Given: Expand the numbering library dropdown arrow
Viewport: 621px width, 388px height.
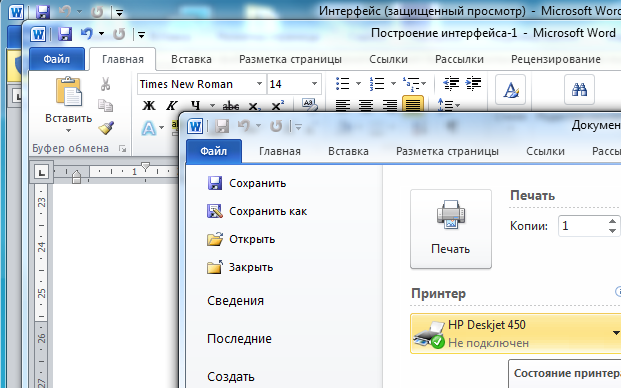Looking at the screenshot, I should pyautogui.click(x=393, y=84).
